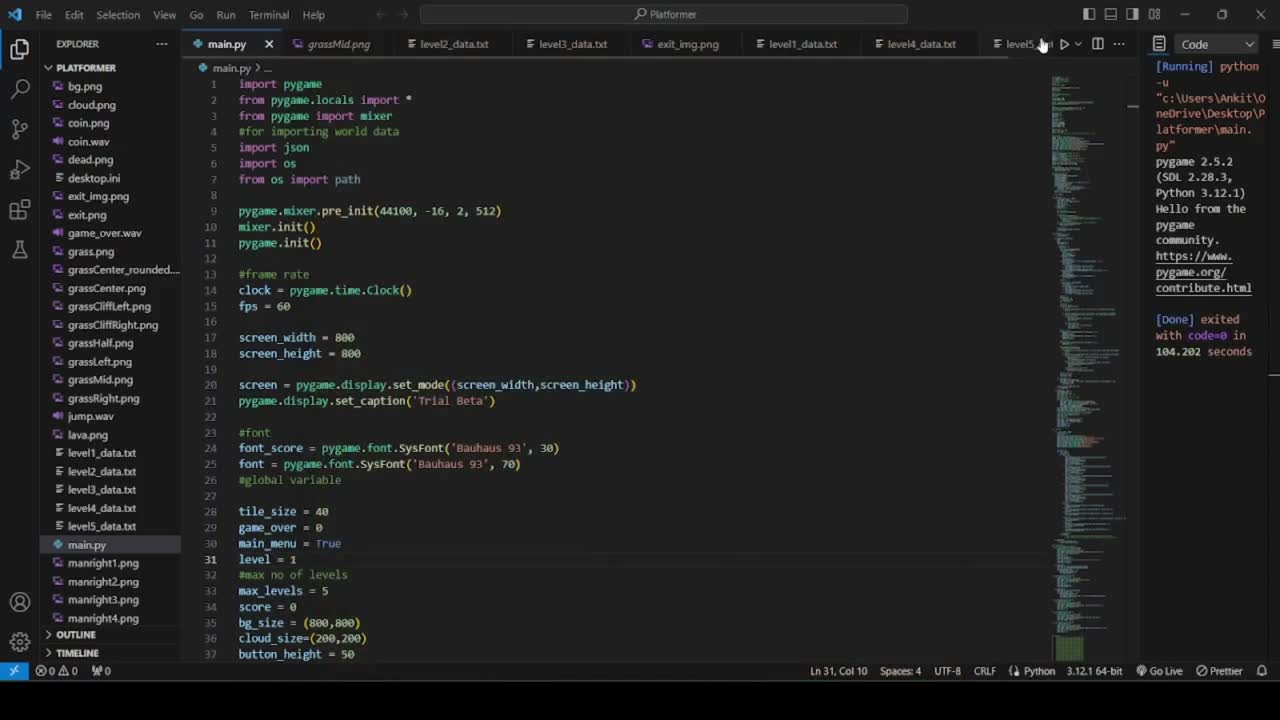Click the Platformer command center search box

click(x=664, y=14)
